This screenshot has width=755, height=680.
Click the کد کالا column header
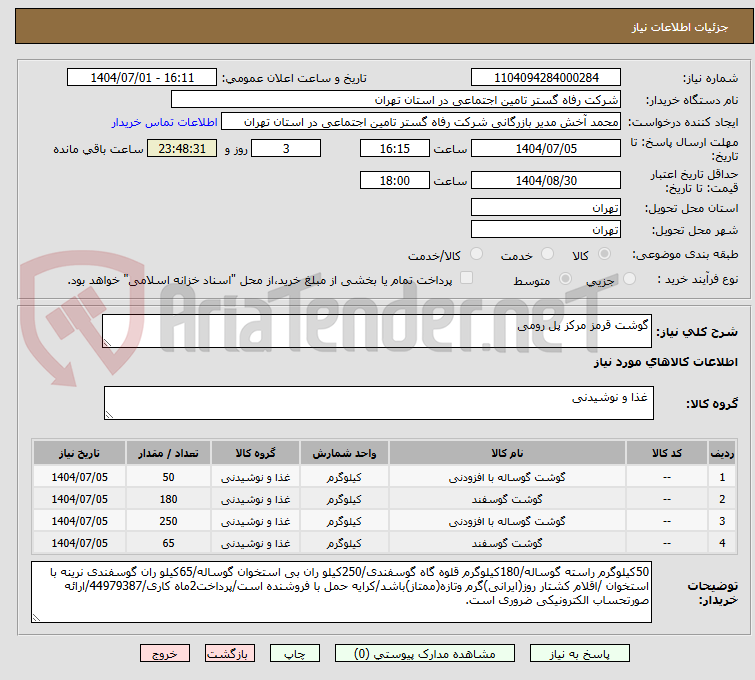667,453
